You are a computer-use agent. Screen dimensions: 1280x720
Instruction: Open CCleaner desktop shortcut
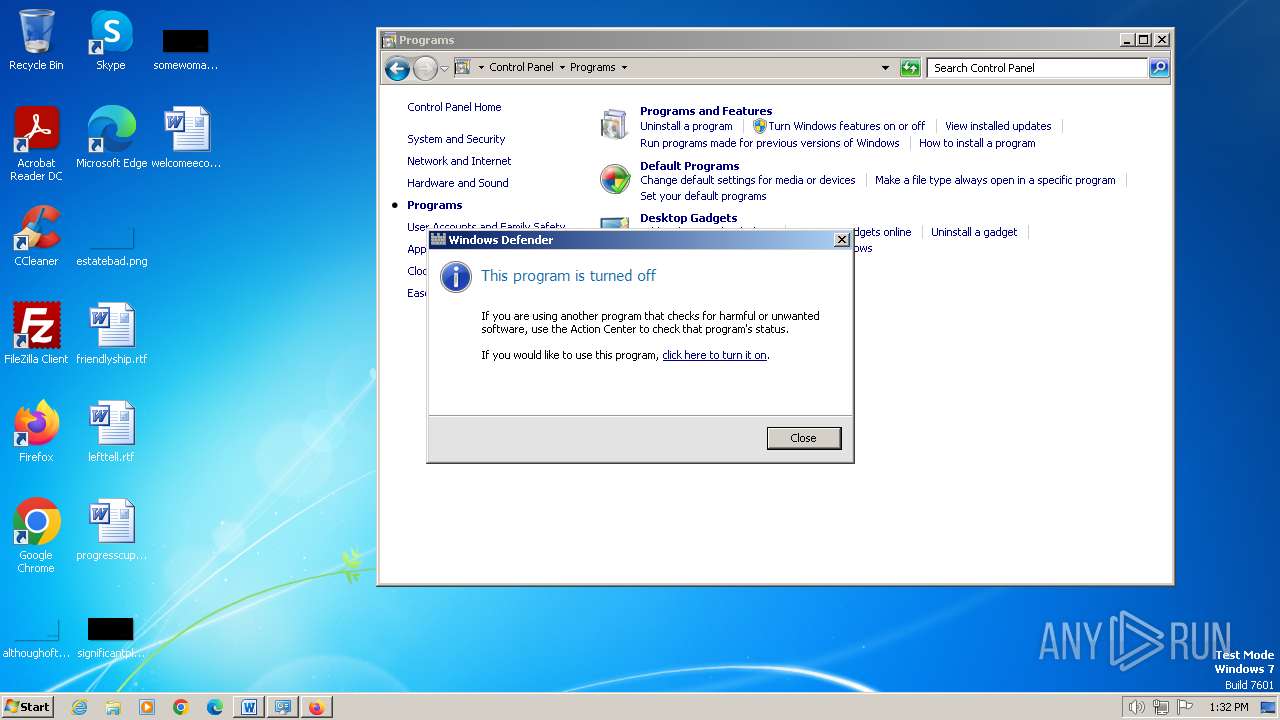(36, 236)
